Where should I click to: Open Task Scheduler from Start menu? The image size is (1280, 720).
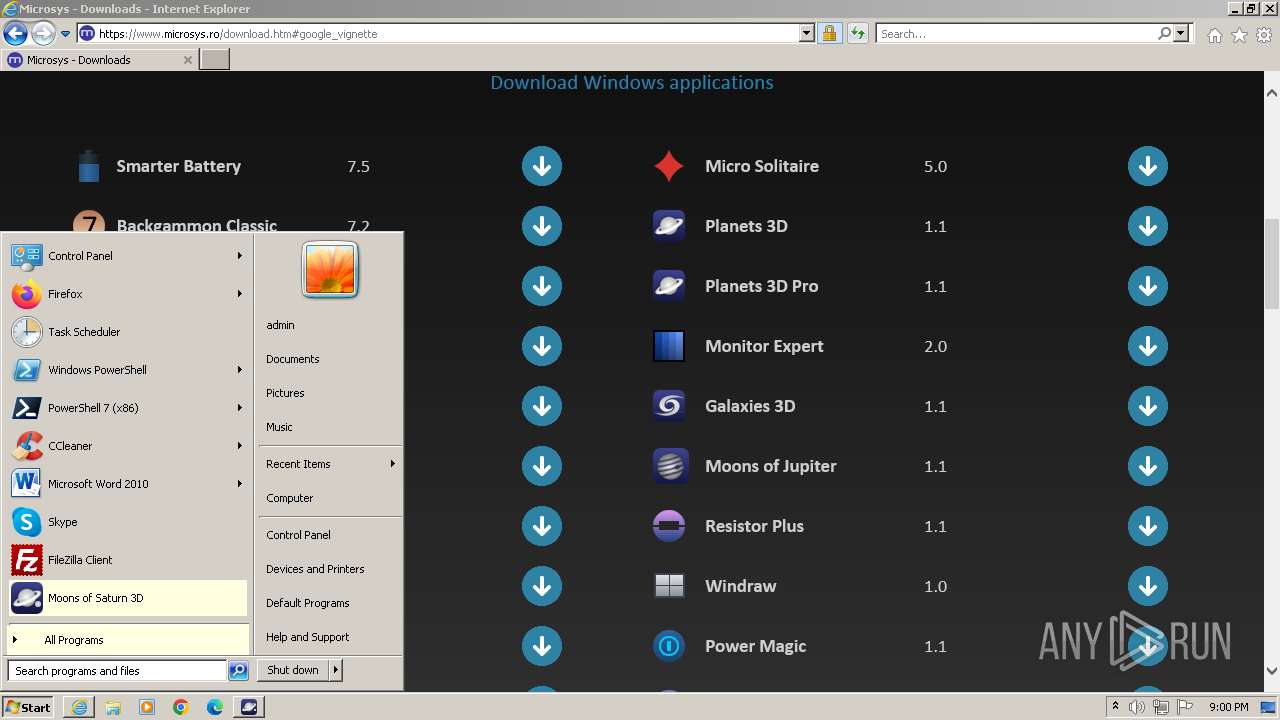pos(127,332)
